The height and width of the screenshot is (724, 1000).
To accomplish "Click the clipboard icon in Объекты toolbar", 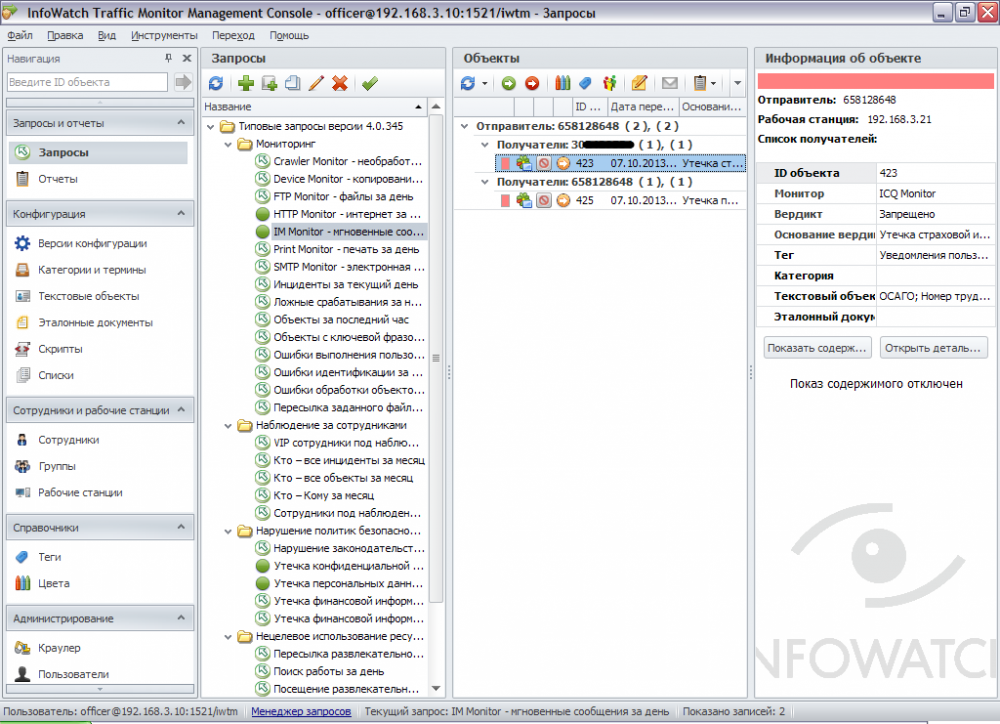I will [x=700, y=83].
